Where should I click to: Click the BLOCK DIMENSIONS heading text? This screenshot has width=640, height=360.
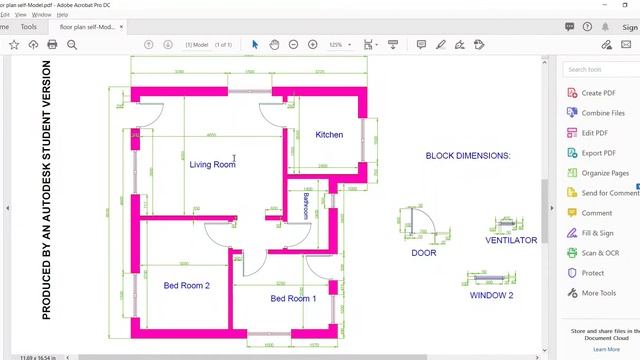468,156
